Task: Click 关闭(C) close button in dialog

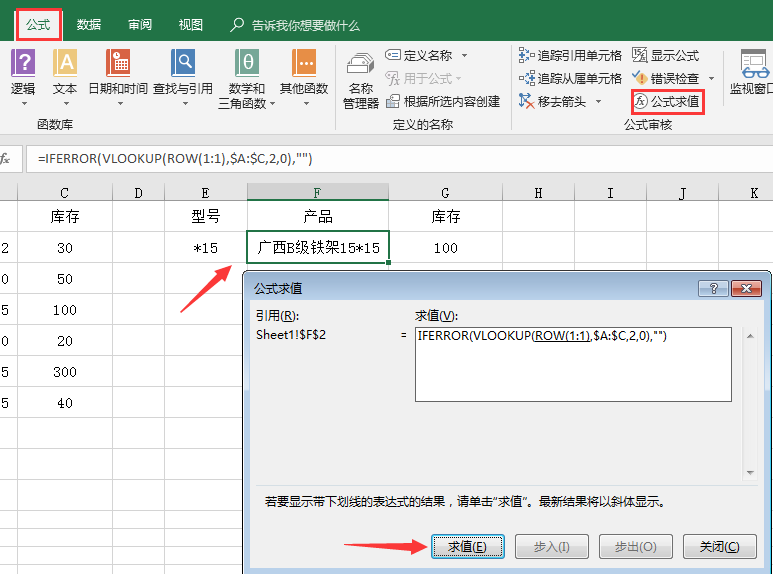Action: click(719, 546)
